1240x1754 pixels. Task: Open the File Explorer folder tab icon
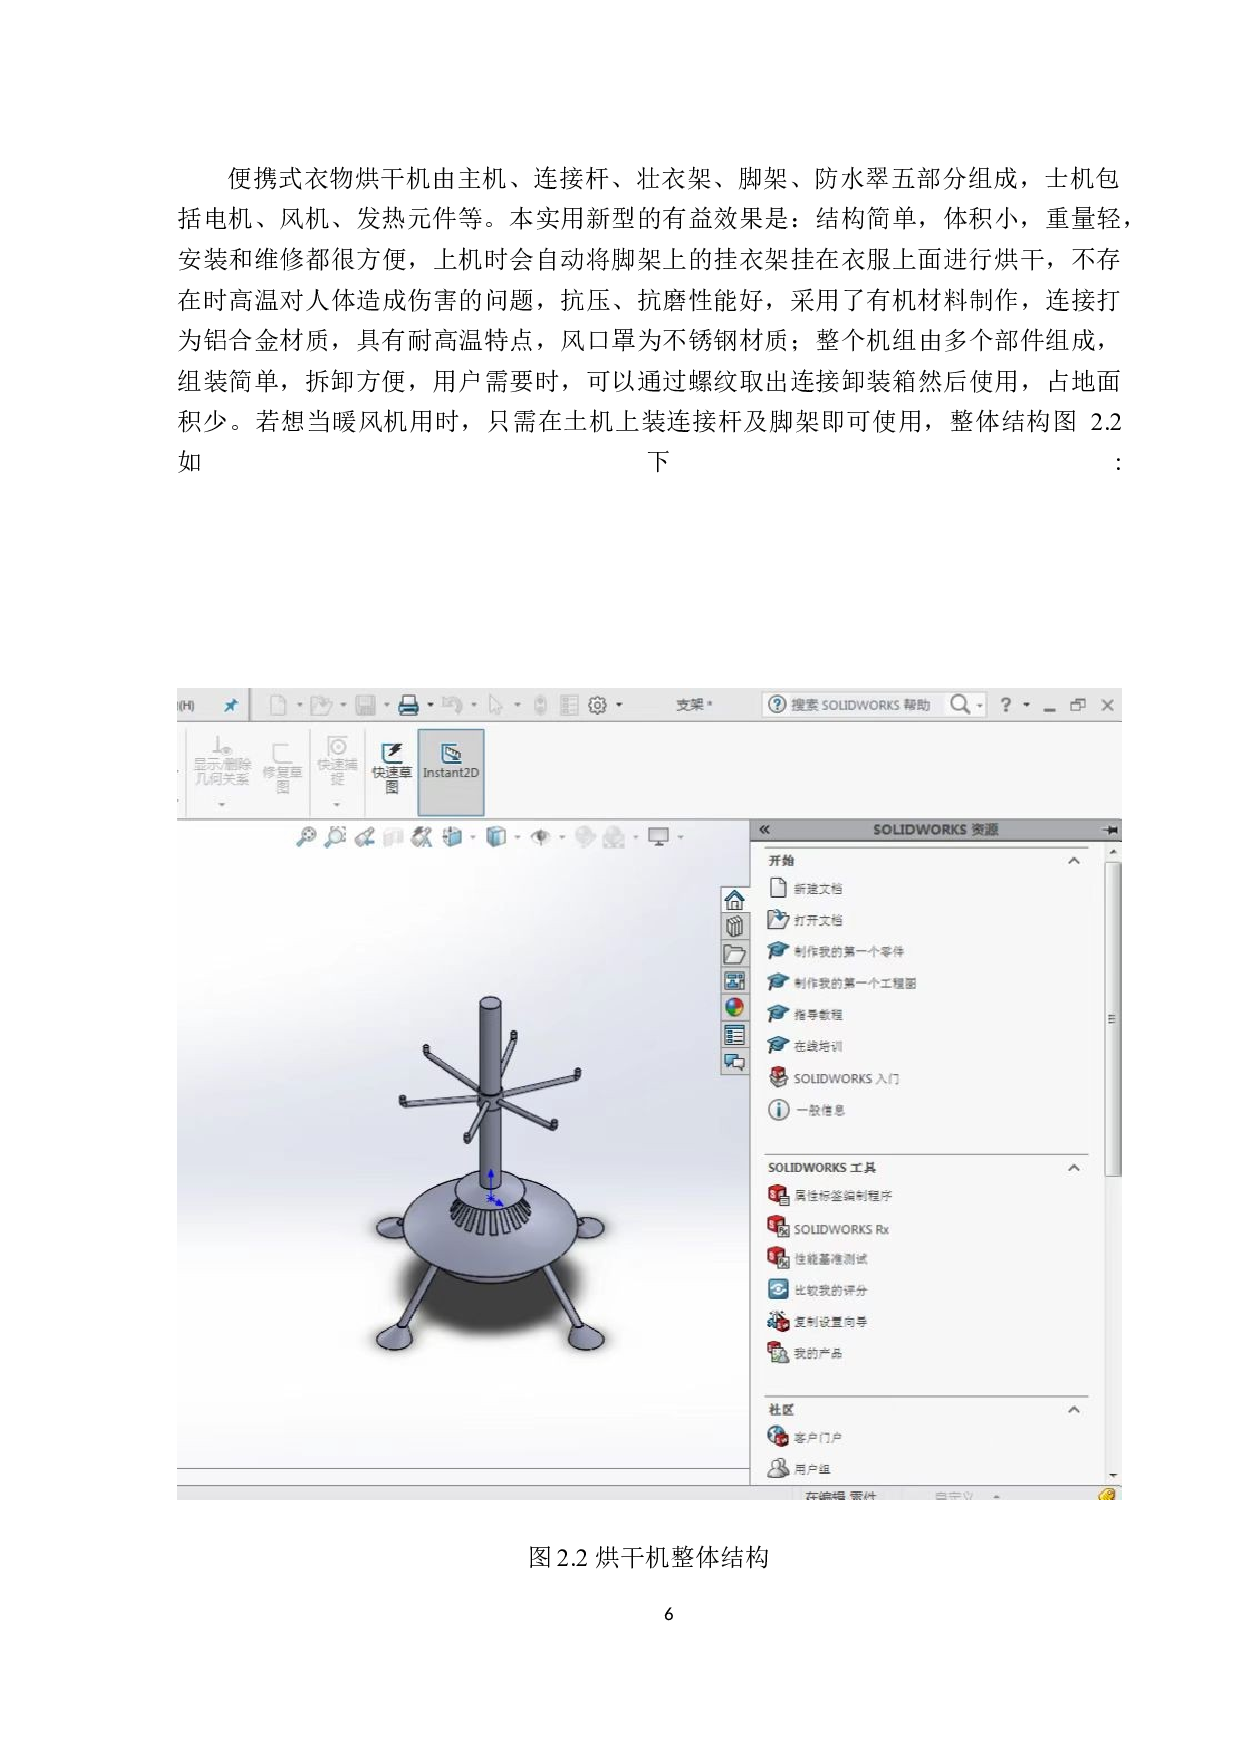pos(734,954)
